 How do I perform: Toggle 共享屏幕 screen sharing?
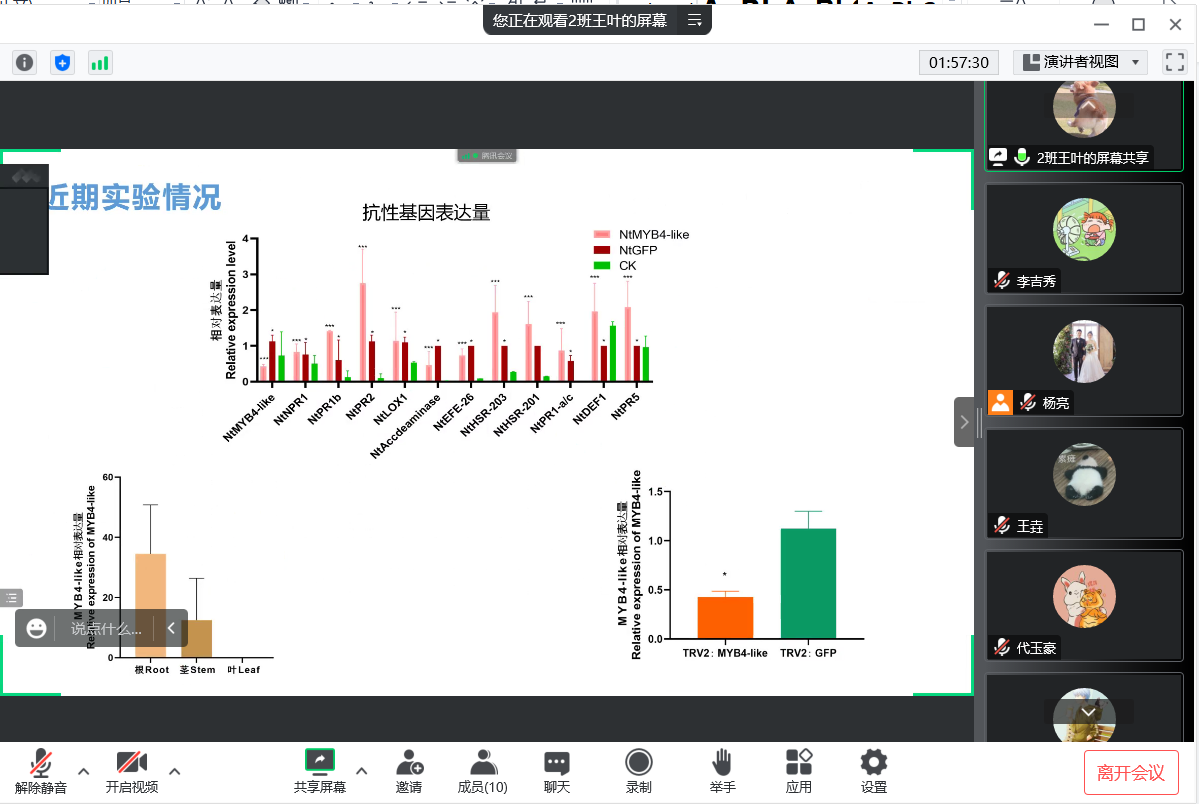319,771
